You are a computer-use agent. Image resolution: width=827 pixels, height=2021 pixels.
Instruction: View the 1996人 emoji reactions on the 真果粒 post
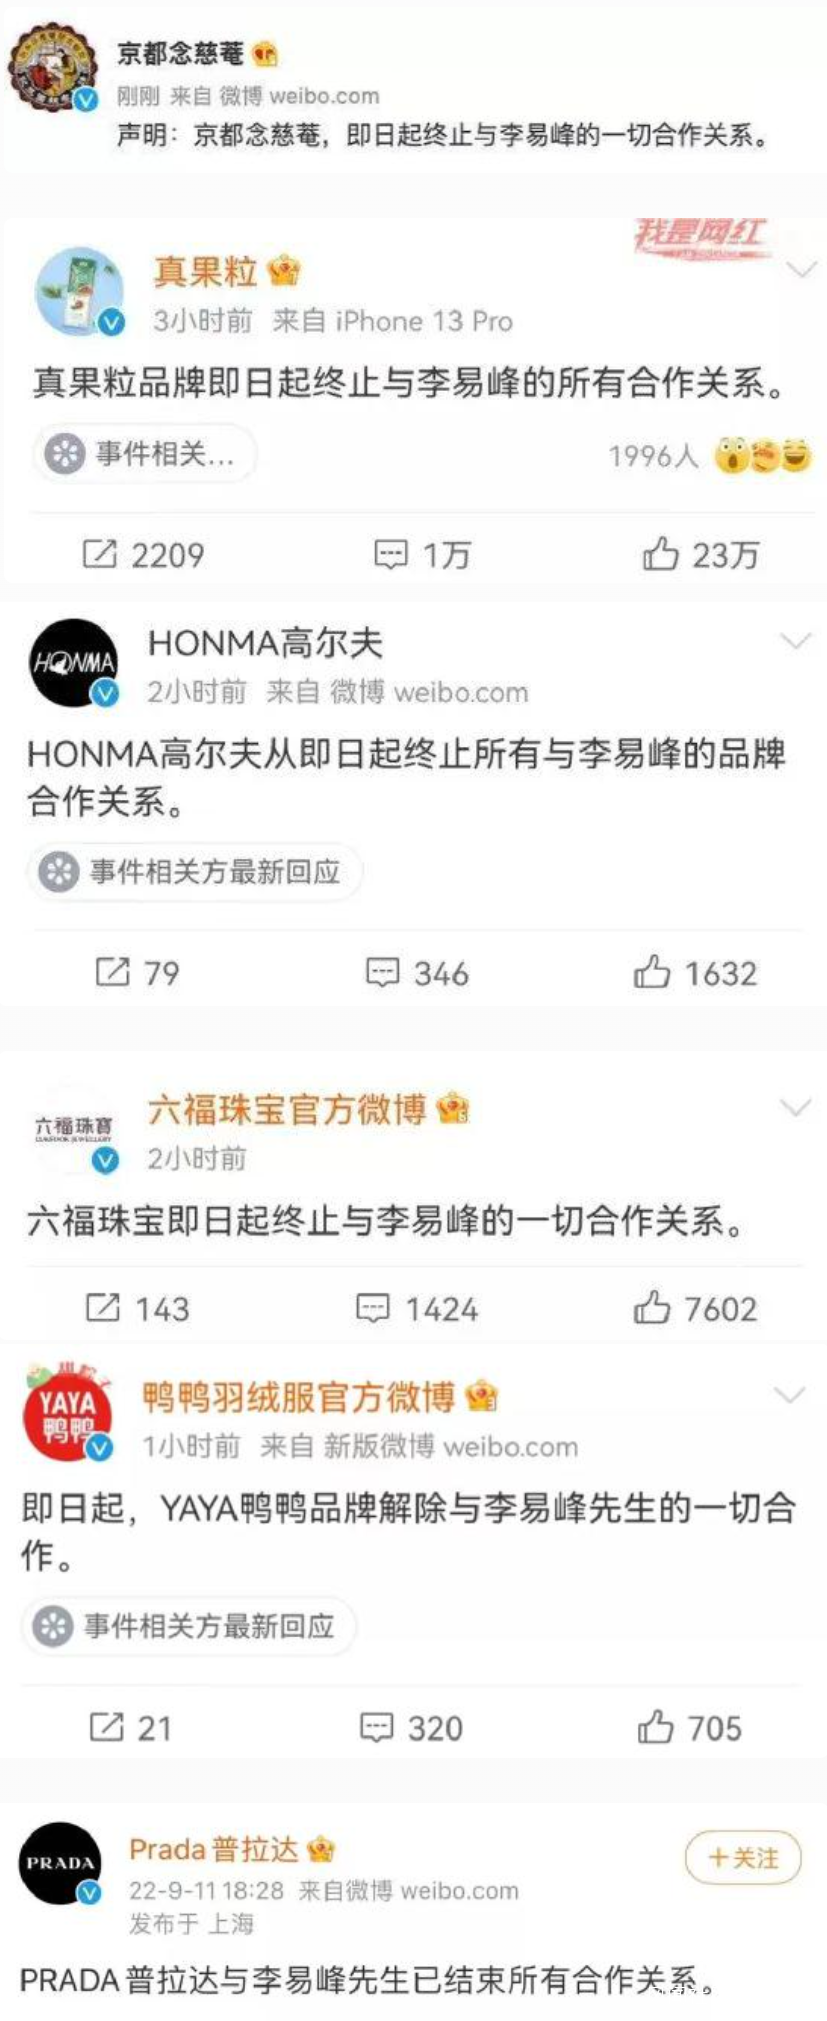pos(710,456)
